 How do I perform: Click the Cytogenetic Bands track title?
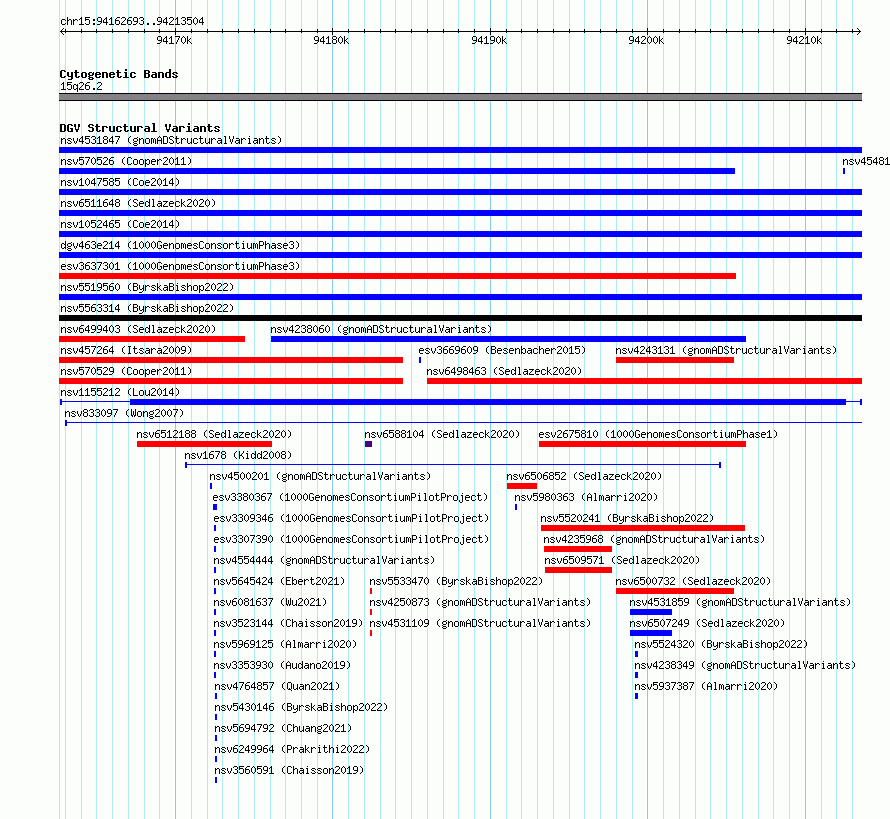[119, 74]
